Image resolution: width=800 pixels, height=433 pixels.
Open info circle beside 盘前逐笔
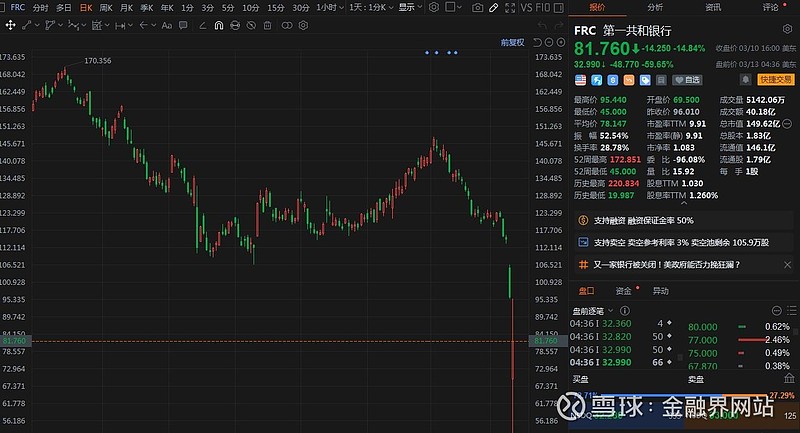point(624,311)
